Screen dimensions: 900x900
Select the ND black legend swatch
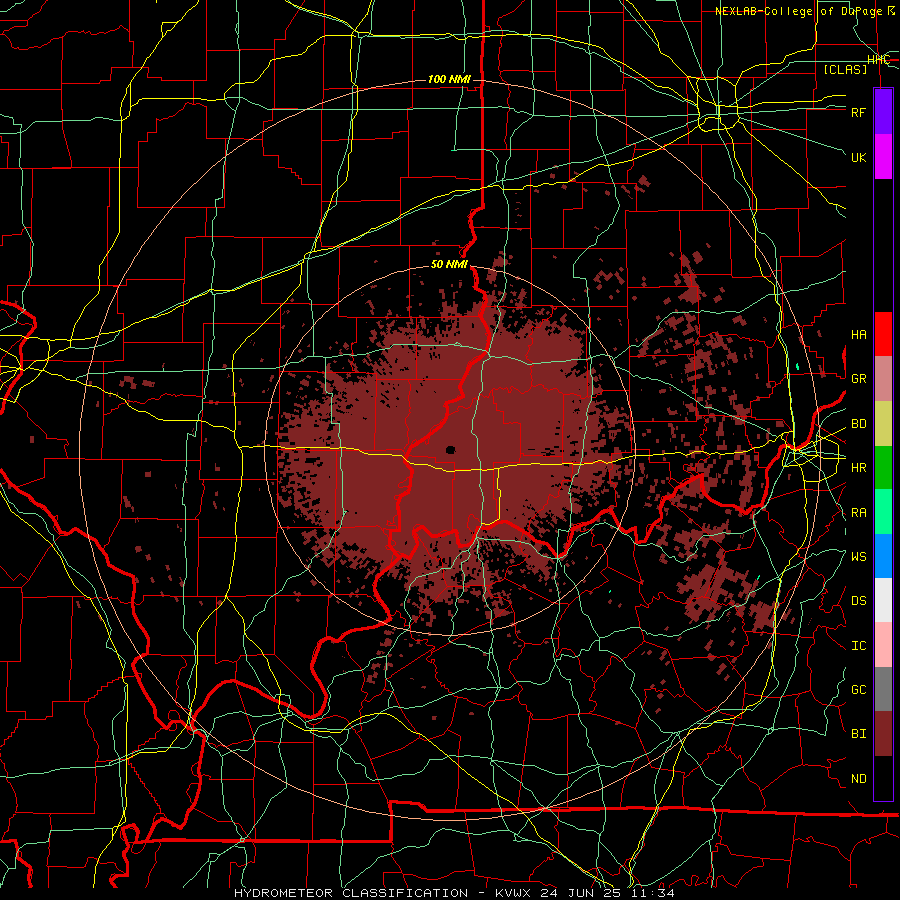tap(883, 778)
